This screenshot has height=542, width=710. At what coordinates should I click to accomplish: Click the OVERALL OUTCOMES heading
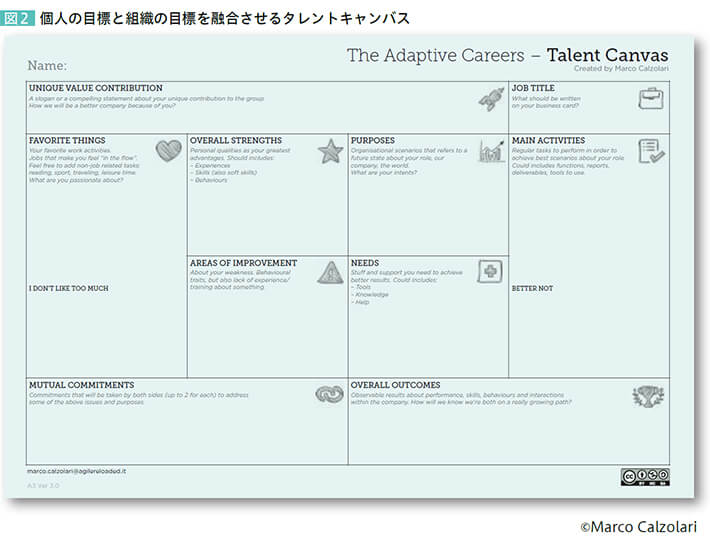click(x=395, y=385)
